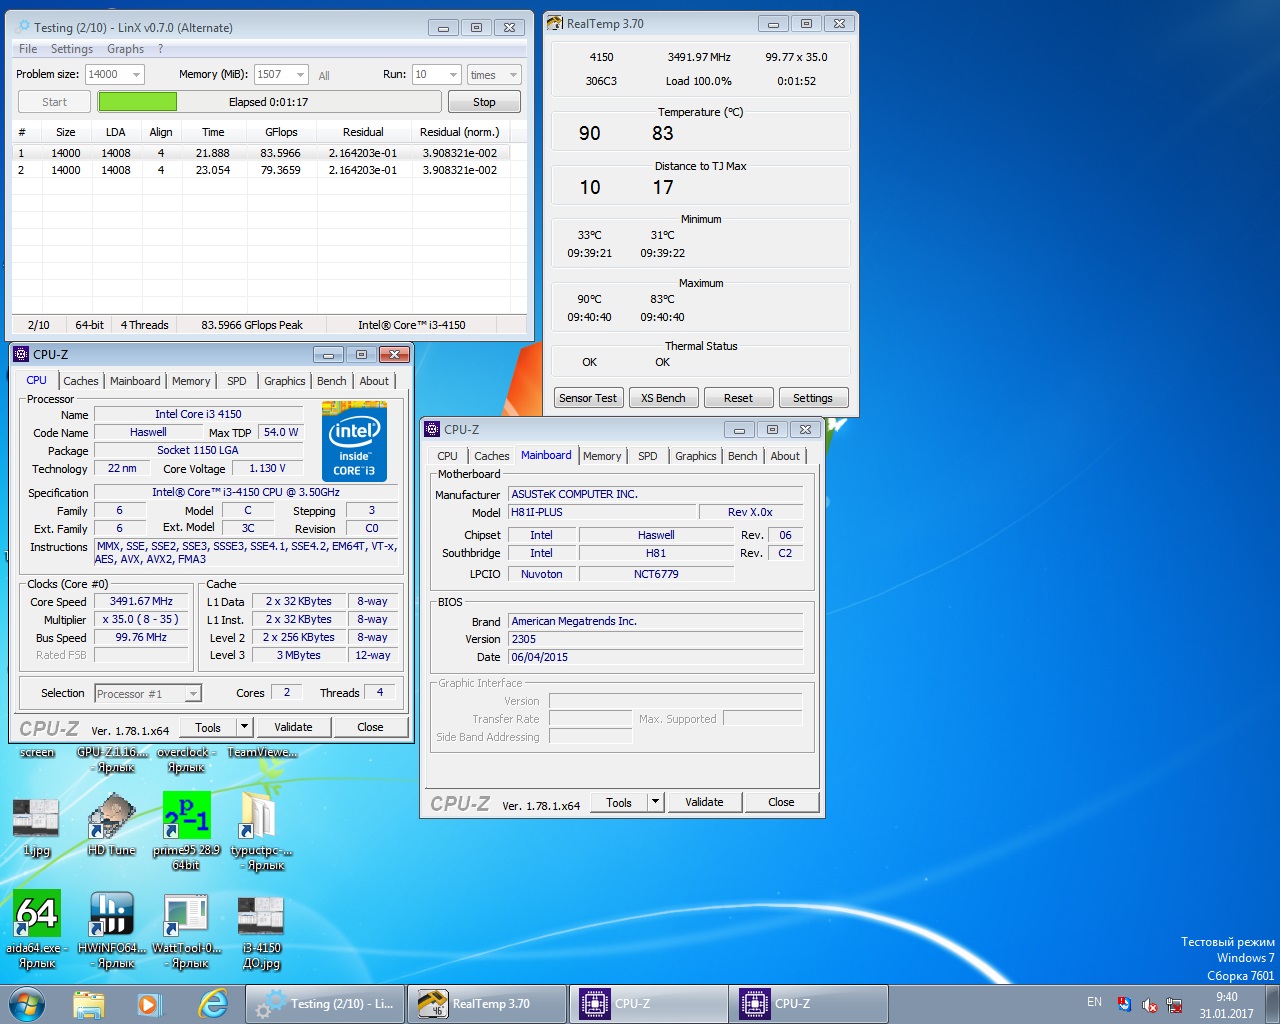Open the Tools dropdown arrow in CPU-Z Mainboard window
Image resolution: width=1280 pixels, height=1024 pixels.
655,802
